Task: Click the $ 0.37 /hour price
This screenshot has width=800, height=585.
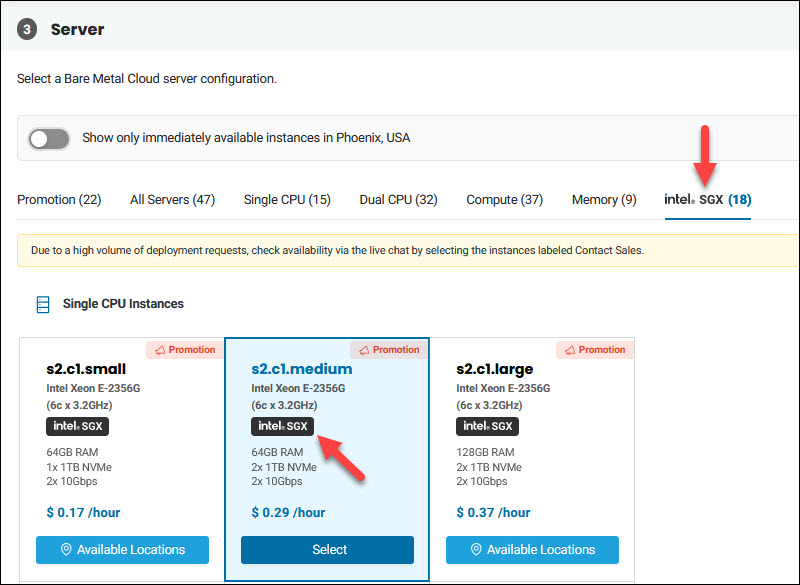Action: click(493, 513)
